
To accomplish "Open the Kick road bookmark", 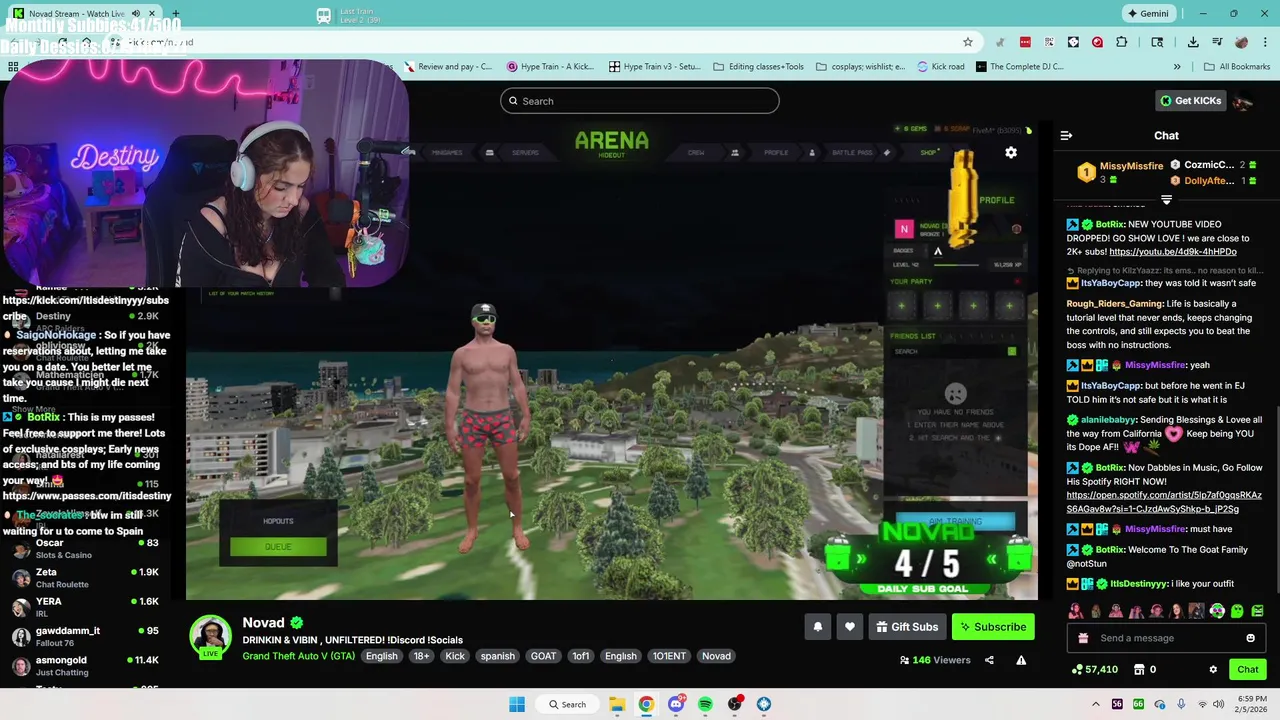I will pyautogui.click(x=941, y=67).
